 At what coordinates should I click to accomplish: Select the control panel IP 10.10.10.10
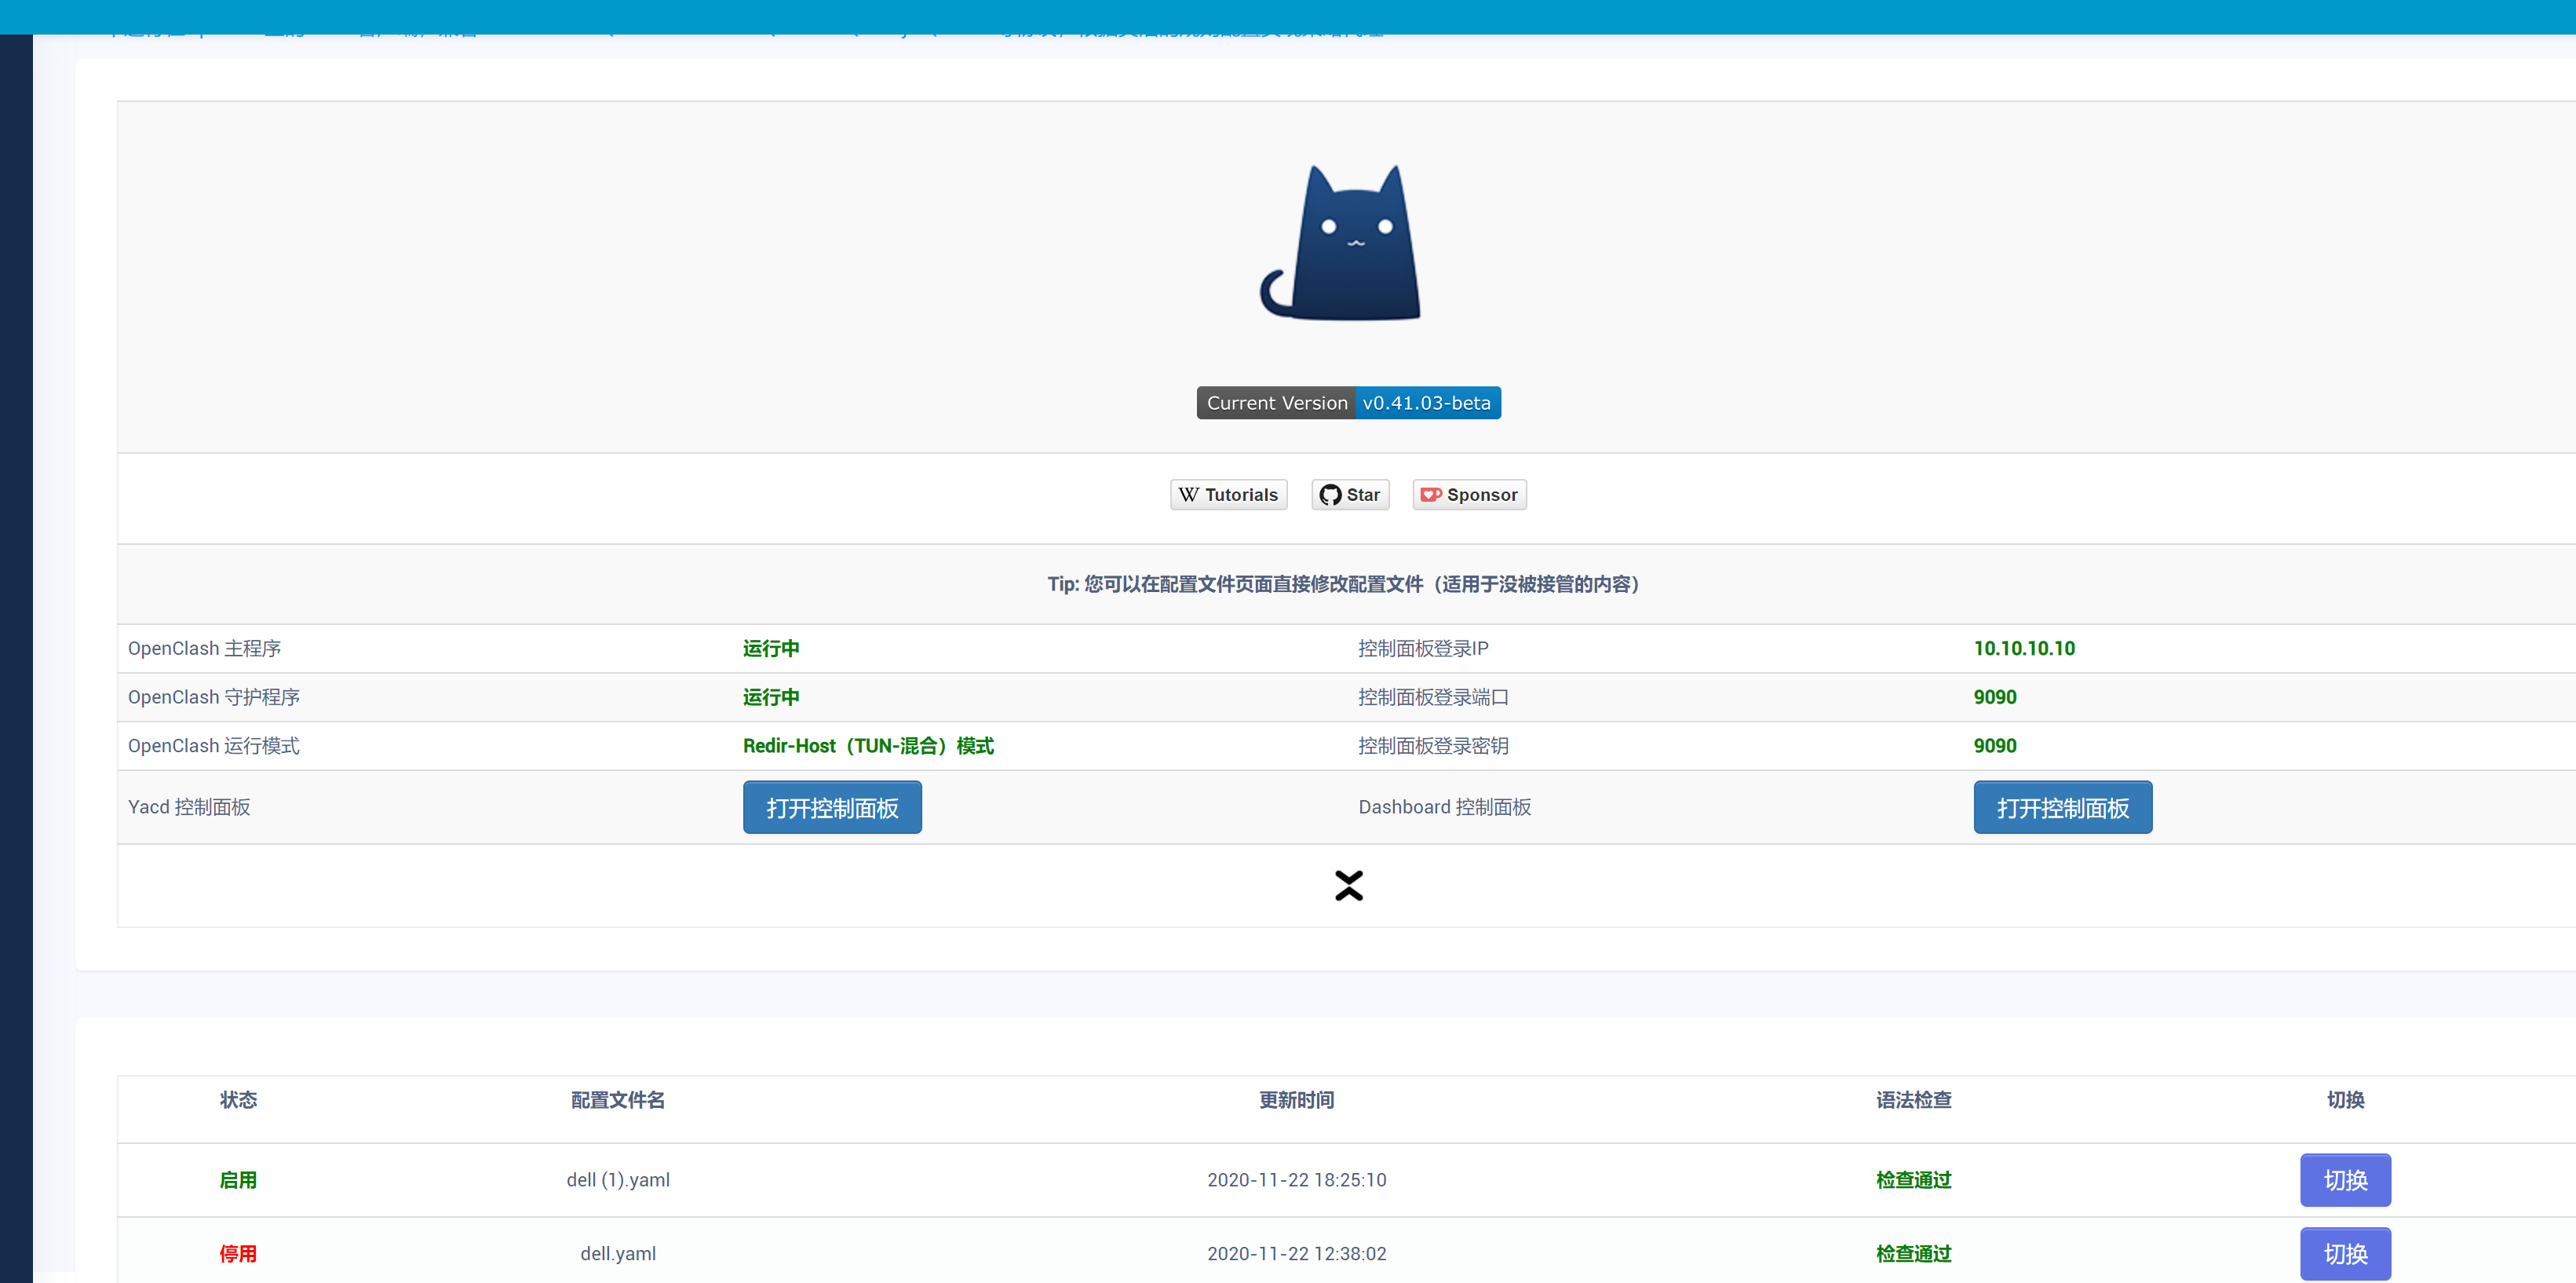click(x=2024, y=648)
